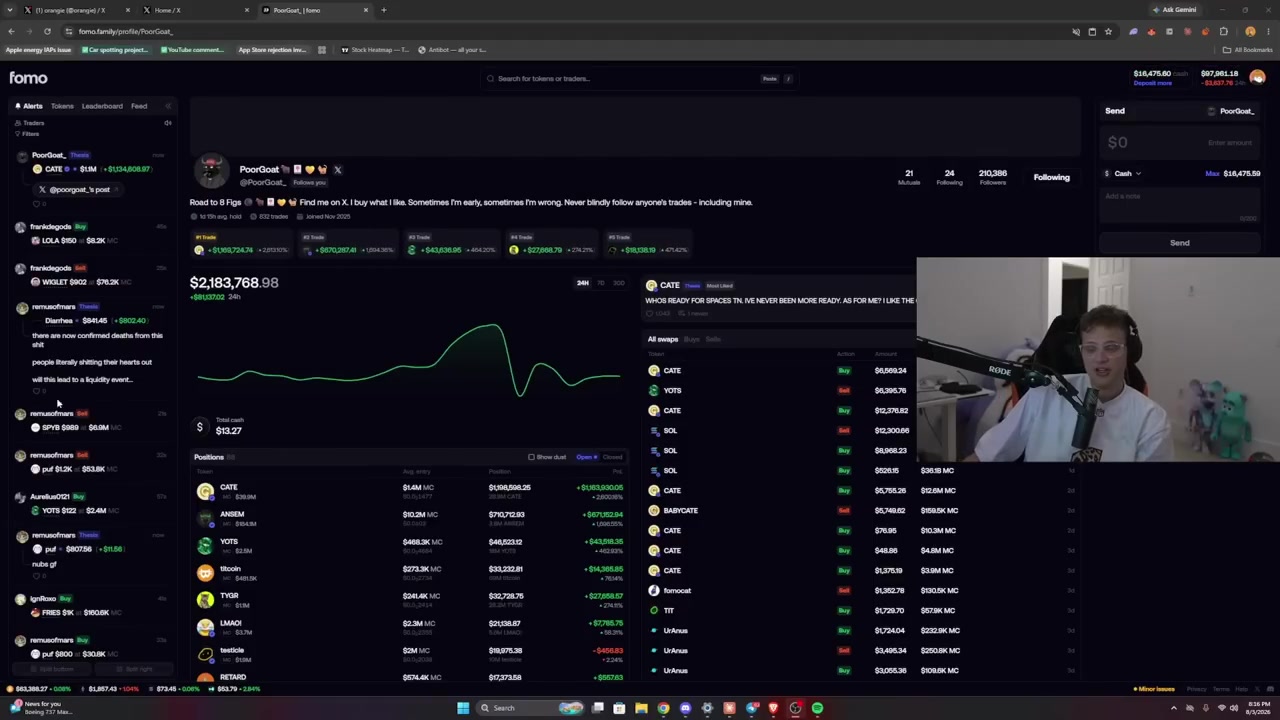Collapse the alerts sidebar panel
Screen dimensions: 1280x720
[x=168, y=106]
